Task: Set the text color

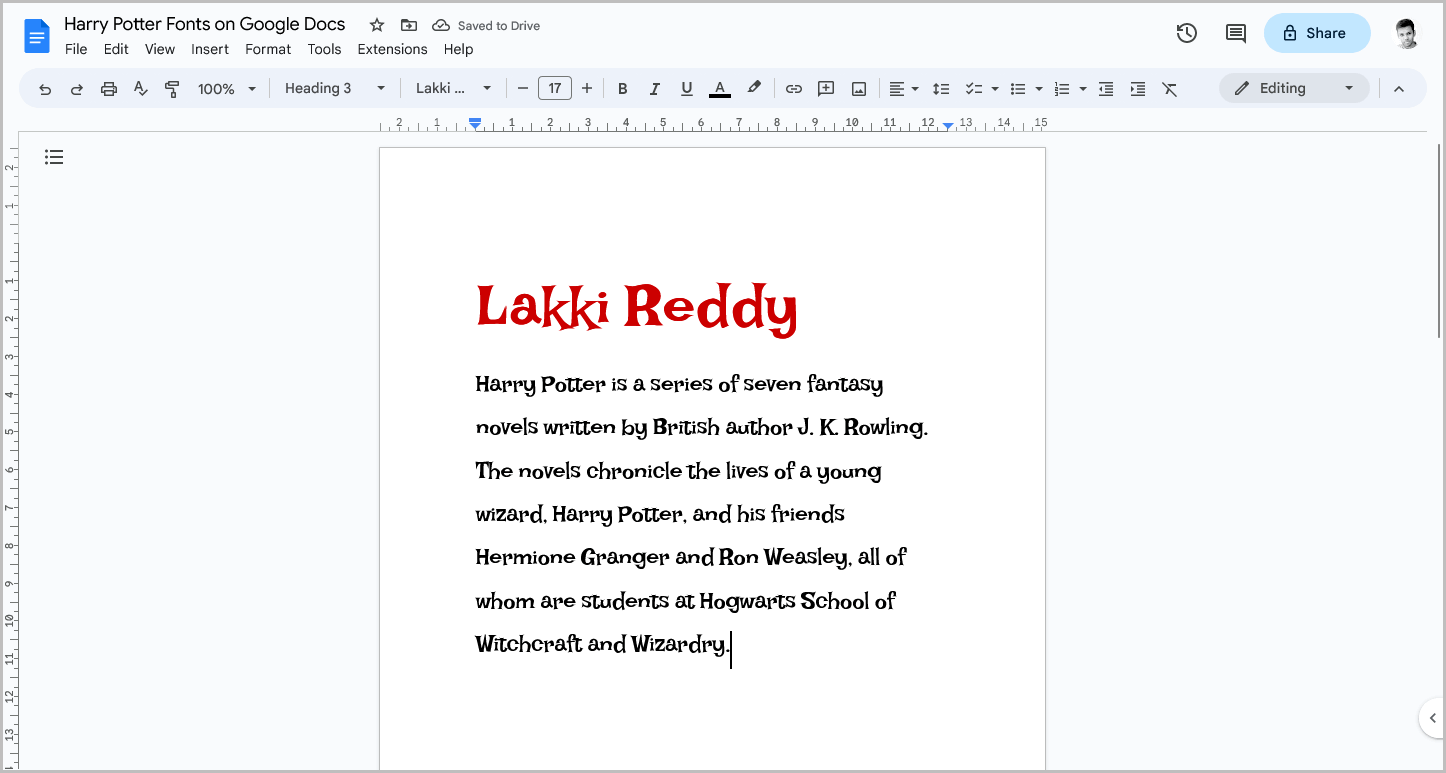Action: 719,88
